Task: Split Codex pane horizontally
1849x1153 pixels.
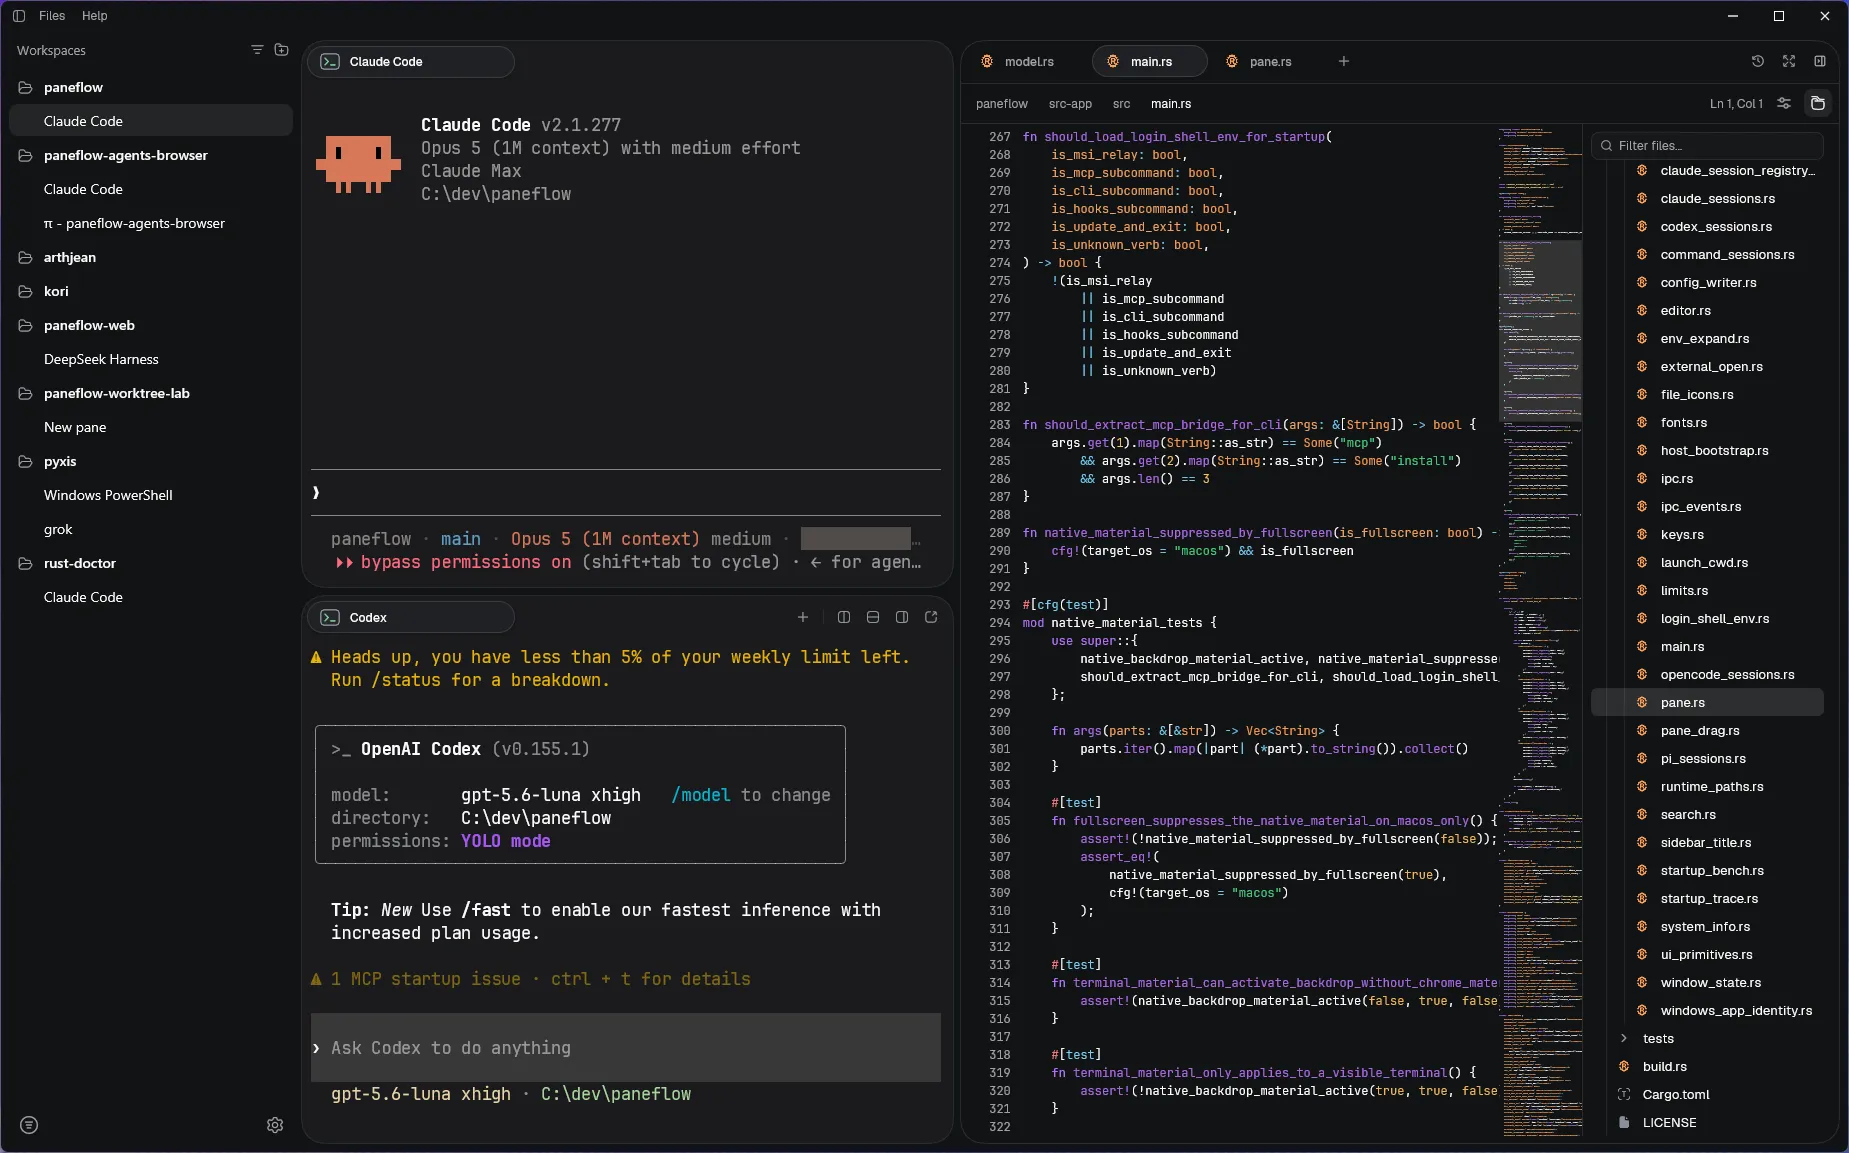Action: (x=873, y=617)
